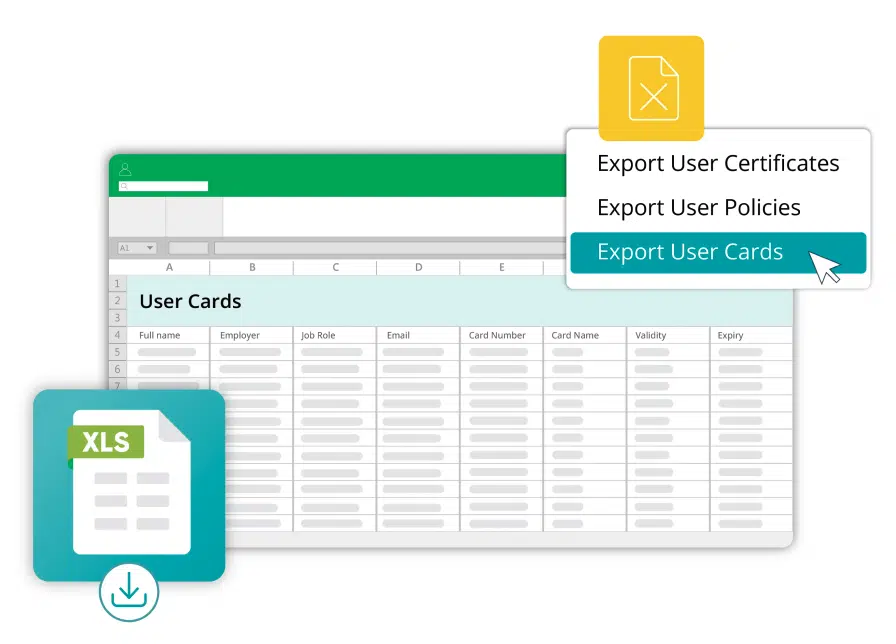The height and width of the screenshot is (644, 896).
Task: Select column E header
Action: [502, 267]
